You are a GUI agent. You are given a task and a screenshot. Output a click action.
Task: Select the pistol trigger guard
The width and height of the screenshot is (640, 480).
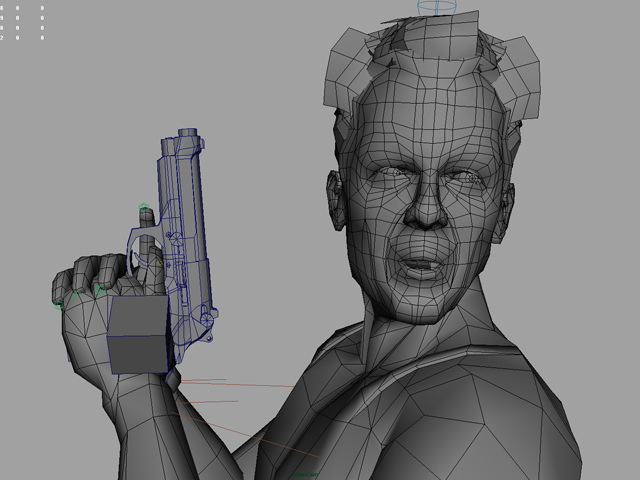pos(143,243)
